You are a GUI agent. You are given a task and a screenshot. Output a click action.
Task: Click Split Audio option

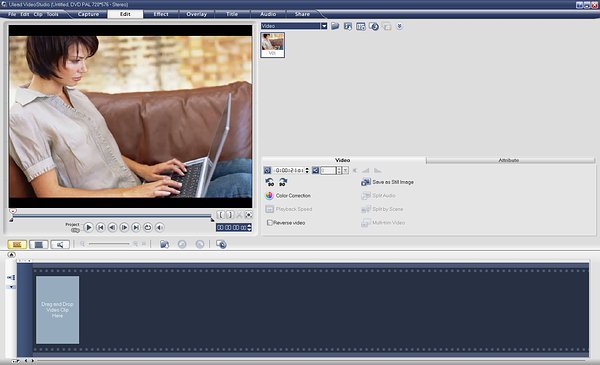378,196
